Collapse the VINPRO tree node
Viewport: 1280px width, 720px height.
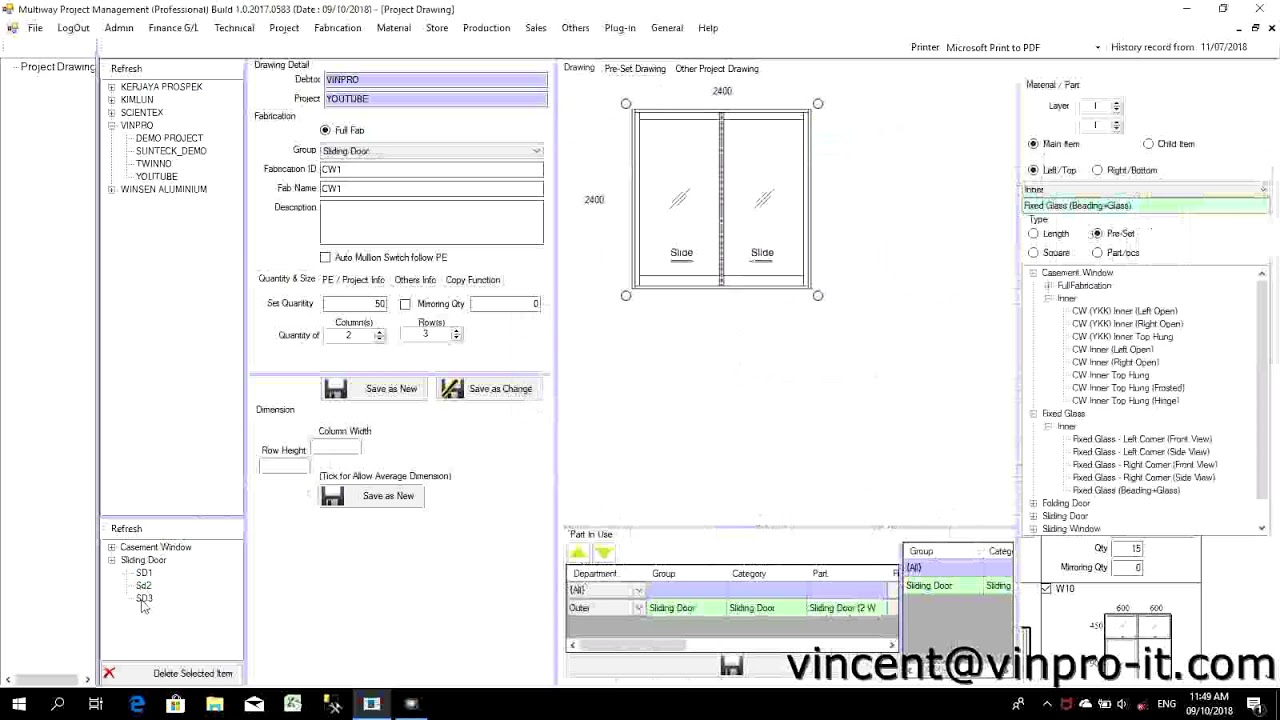pyautogui.click(x=112, y=126)
